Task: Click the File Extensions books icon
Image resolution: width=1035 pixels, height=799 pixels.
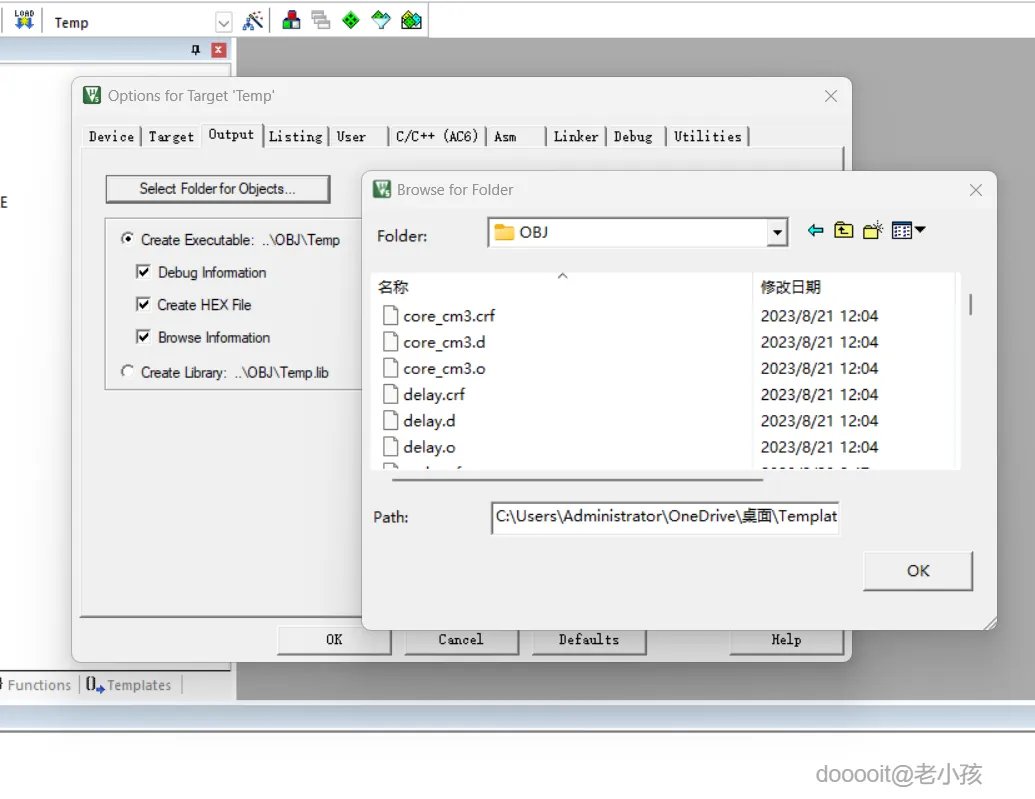Action: pyautogui.click(x=291, y=20)
